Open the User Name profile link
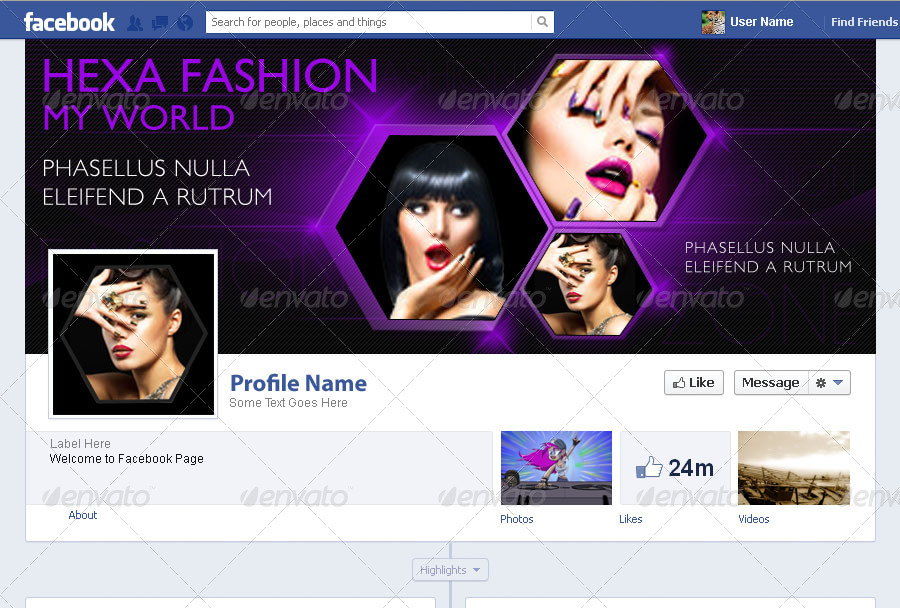 point(761,22)
